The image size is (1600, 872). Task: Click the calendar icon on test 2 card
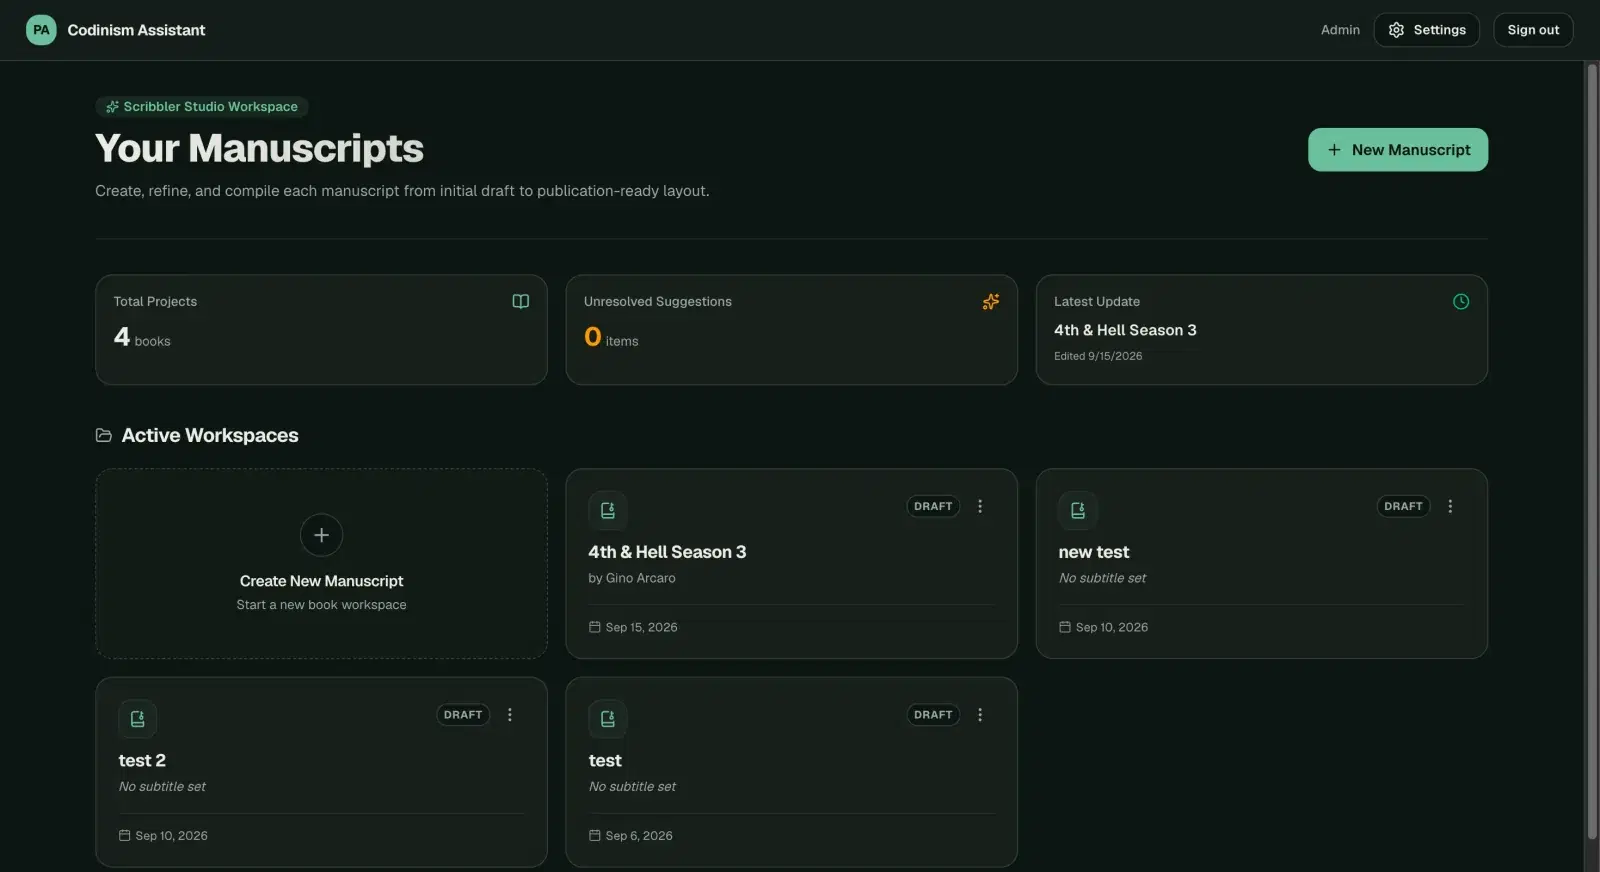tap(125, 835)
